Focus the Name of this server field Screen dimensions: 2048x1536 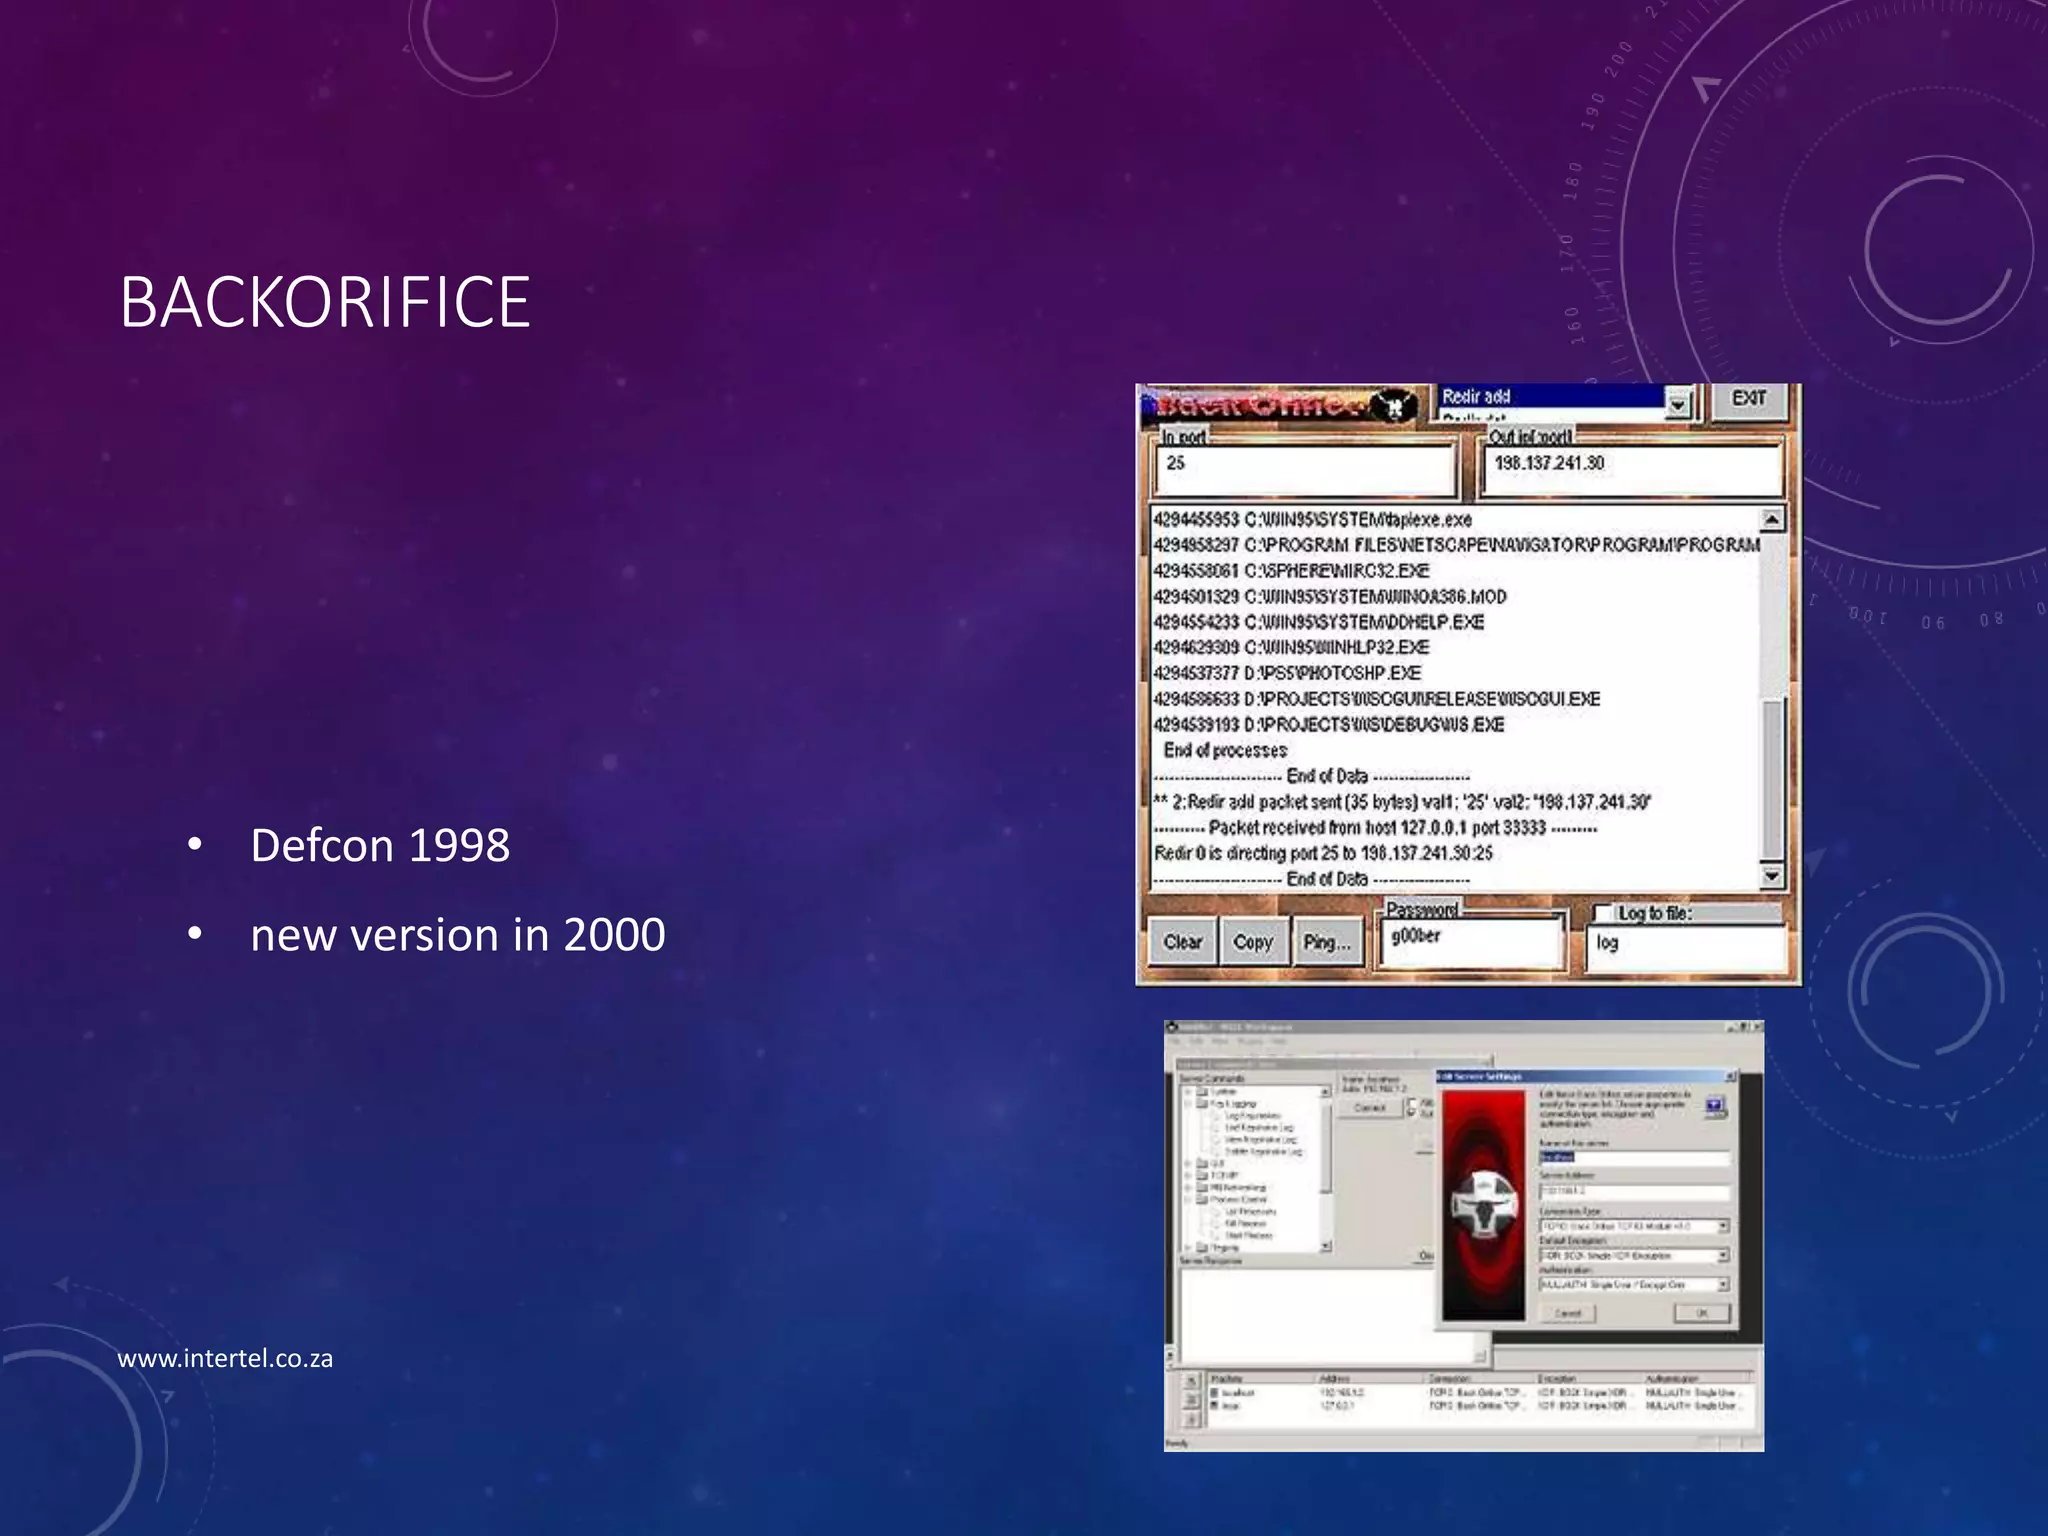coord(1634,1157)
